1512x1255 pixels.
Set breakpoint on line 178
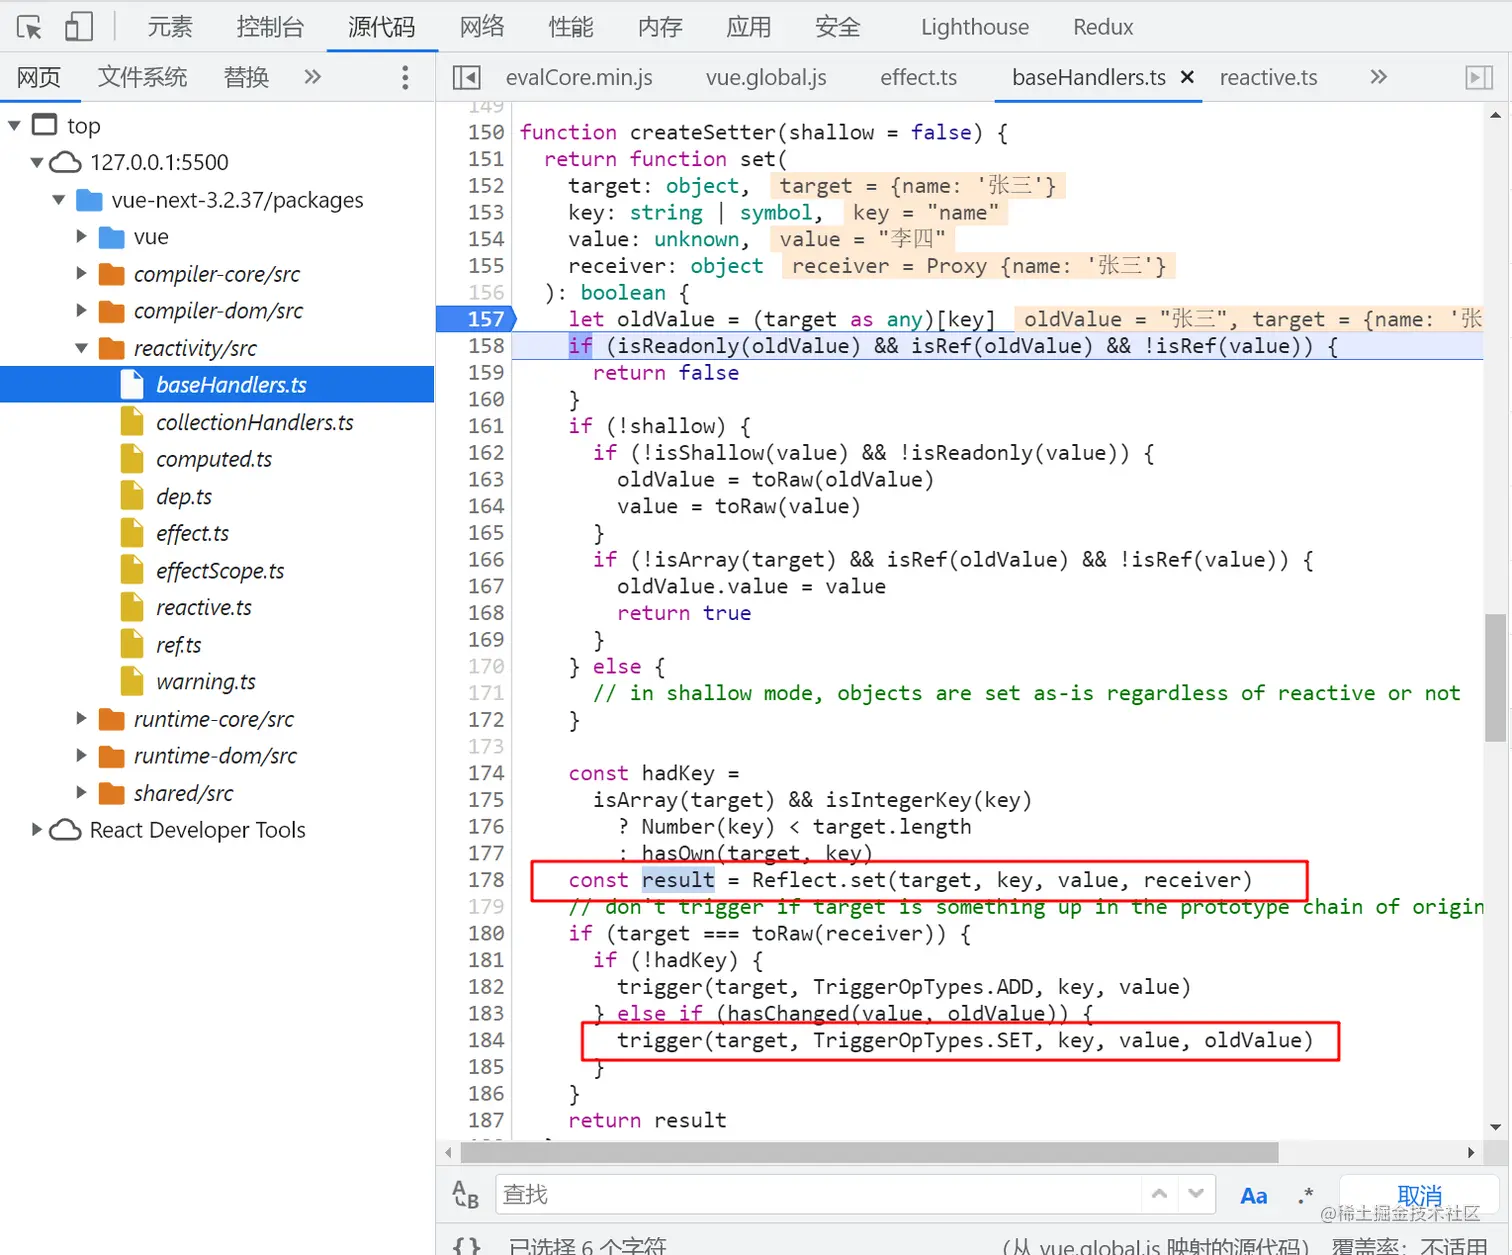click(485, 880)
